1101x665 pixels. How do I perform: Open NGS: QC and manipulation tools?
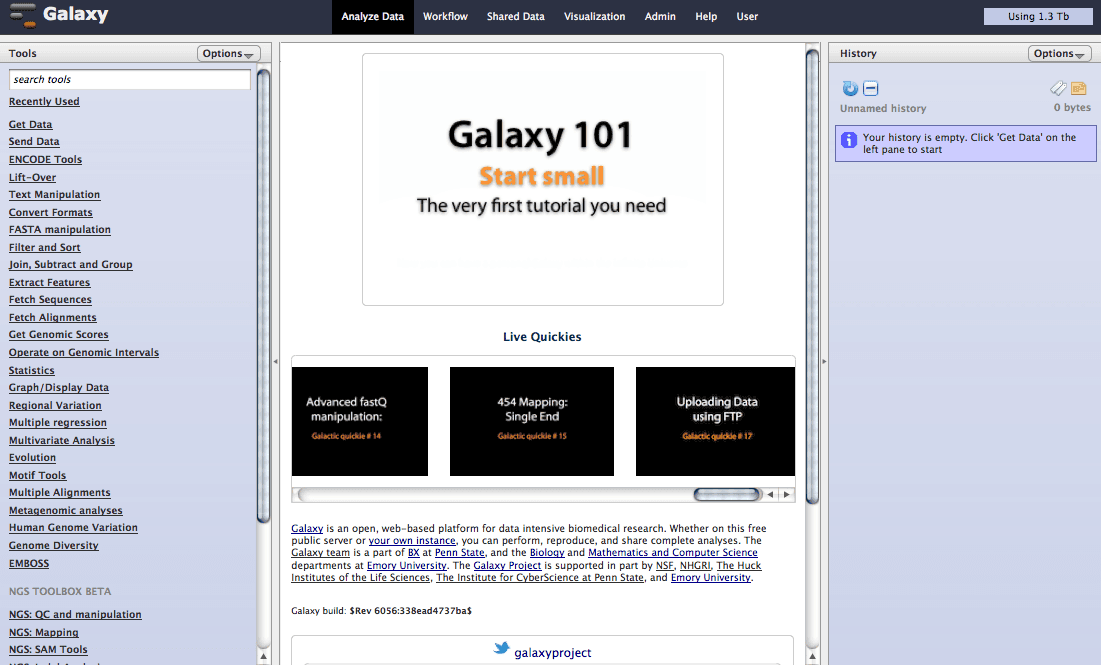[x=75, y=614]
